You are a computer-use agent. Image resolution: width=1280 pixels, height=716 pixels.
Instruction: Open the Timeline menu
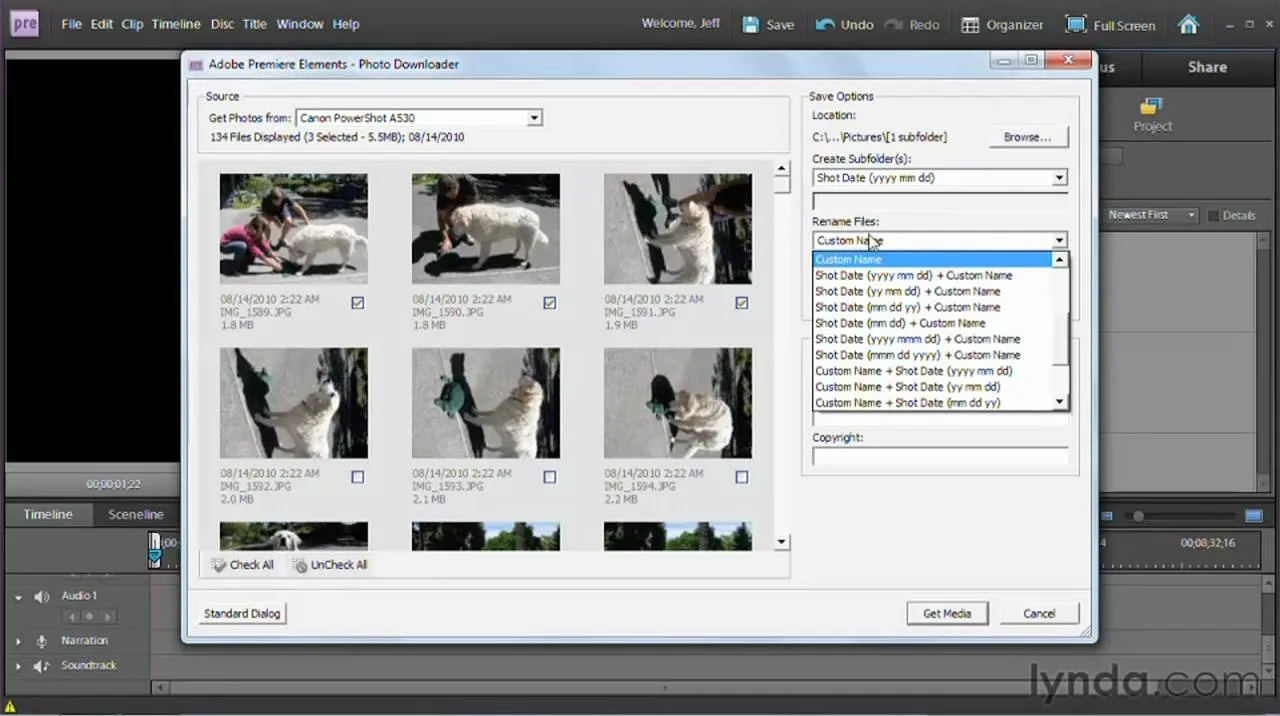click(176, 24)
